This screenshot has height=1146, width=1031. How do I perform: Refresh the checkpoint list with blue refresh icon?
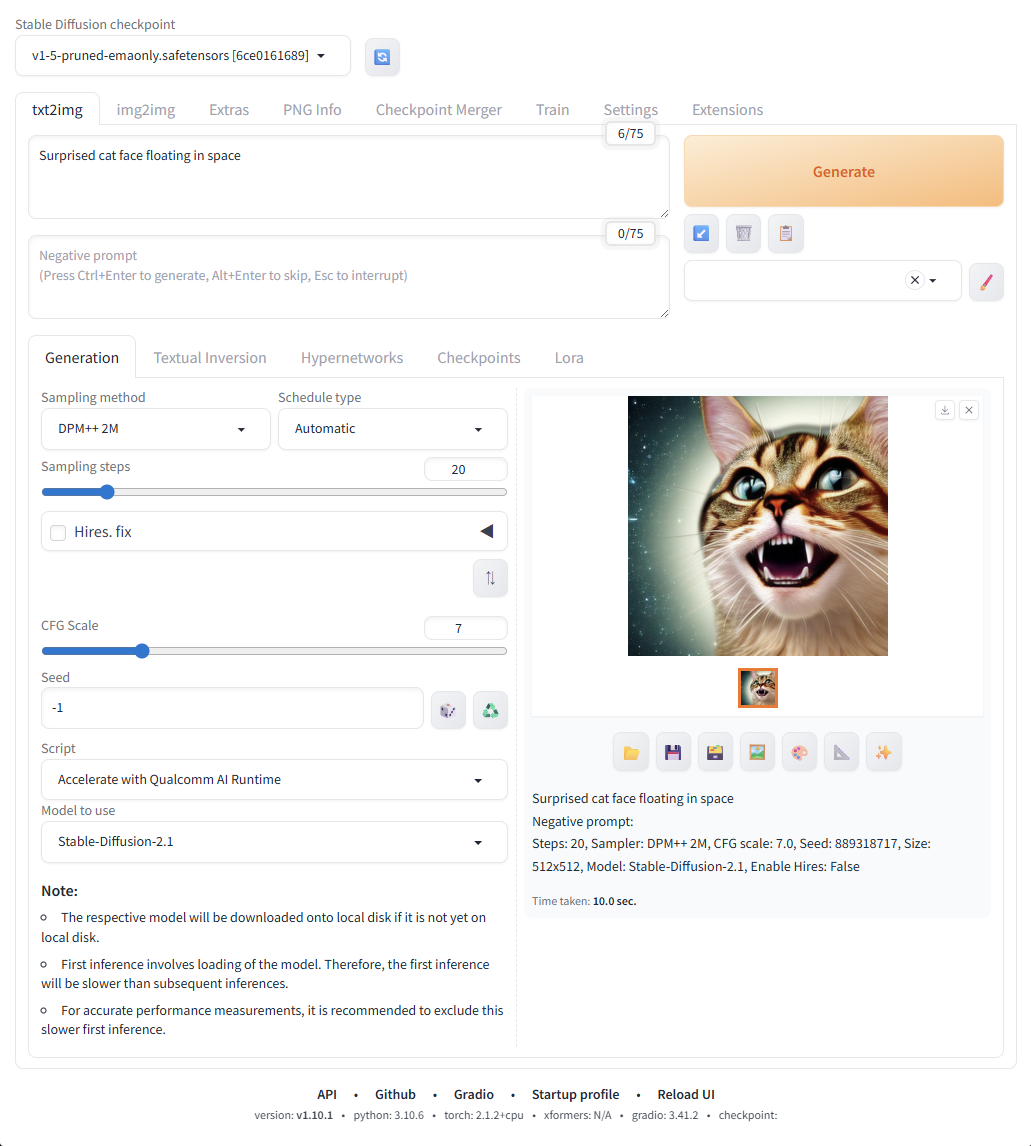click(x=382, y=56)
